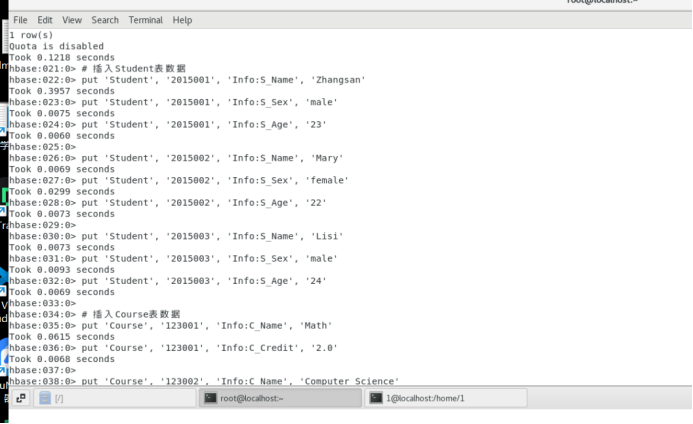Click the hbase:034 Course comment line
This screenshot has width=693, height=424.
point(95,314)
